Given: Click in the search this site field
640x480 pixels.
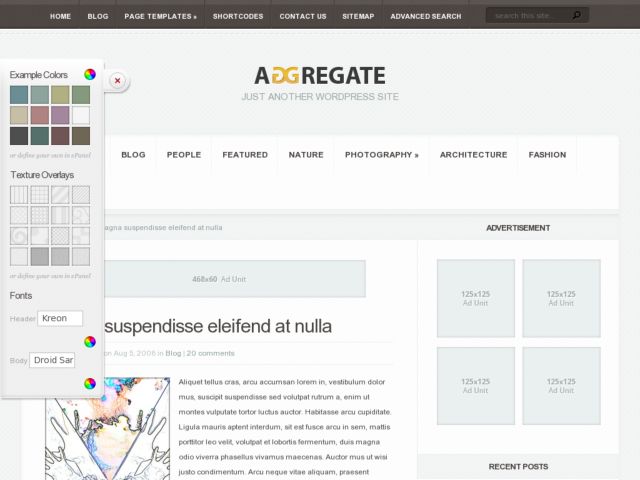Looking at the screenshot, I should [x=528, y=16].
